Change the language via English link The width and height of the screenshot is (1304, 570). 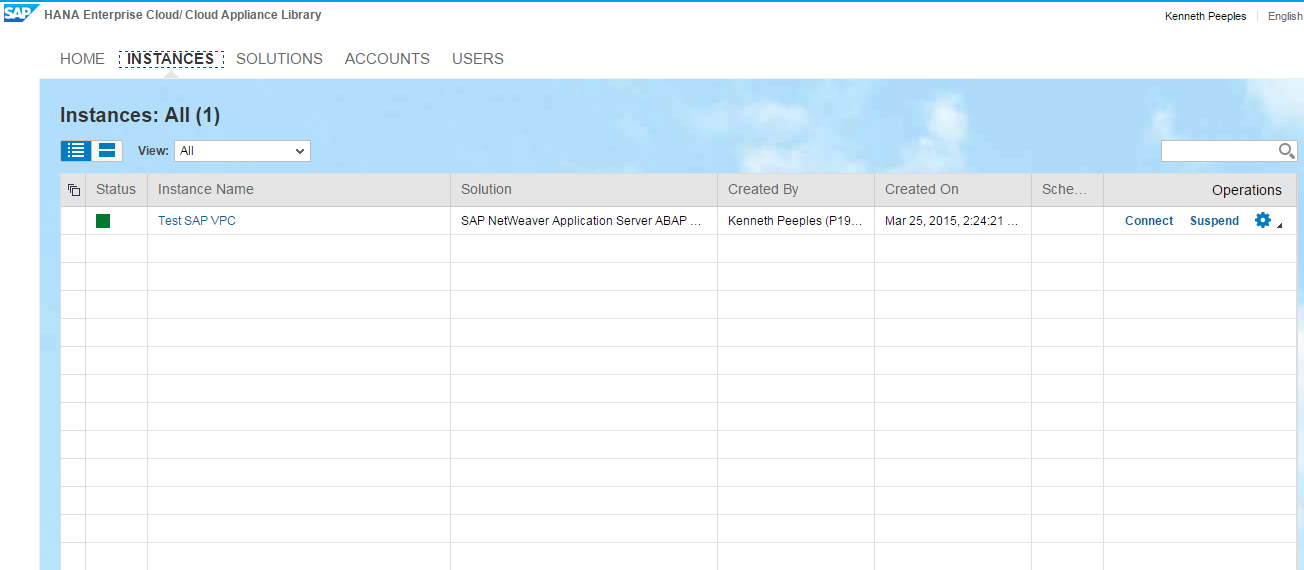(1285, 16)
